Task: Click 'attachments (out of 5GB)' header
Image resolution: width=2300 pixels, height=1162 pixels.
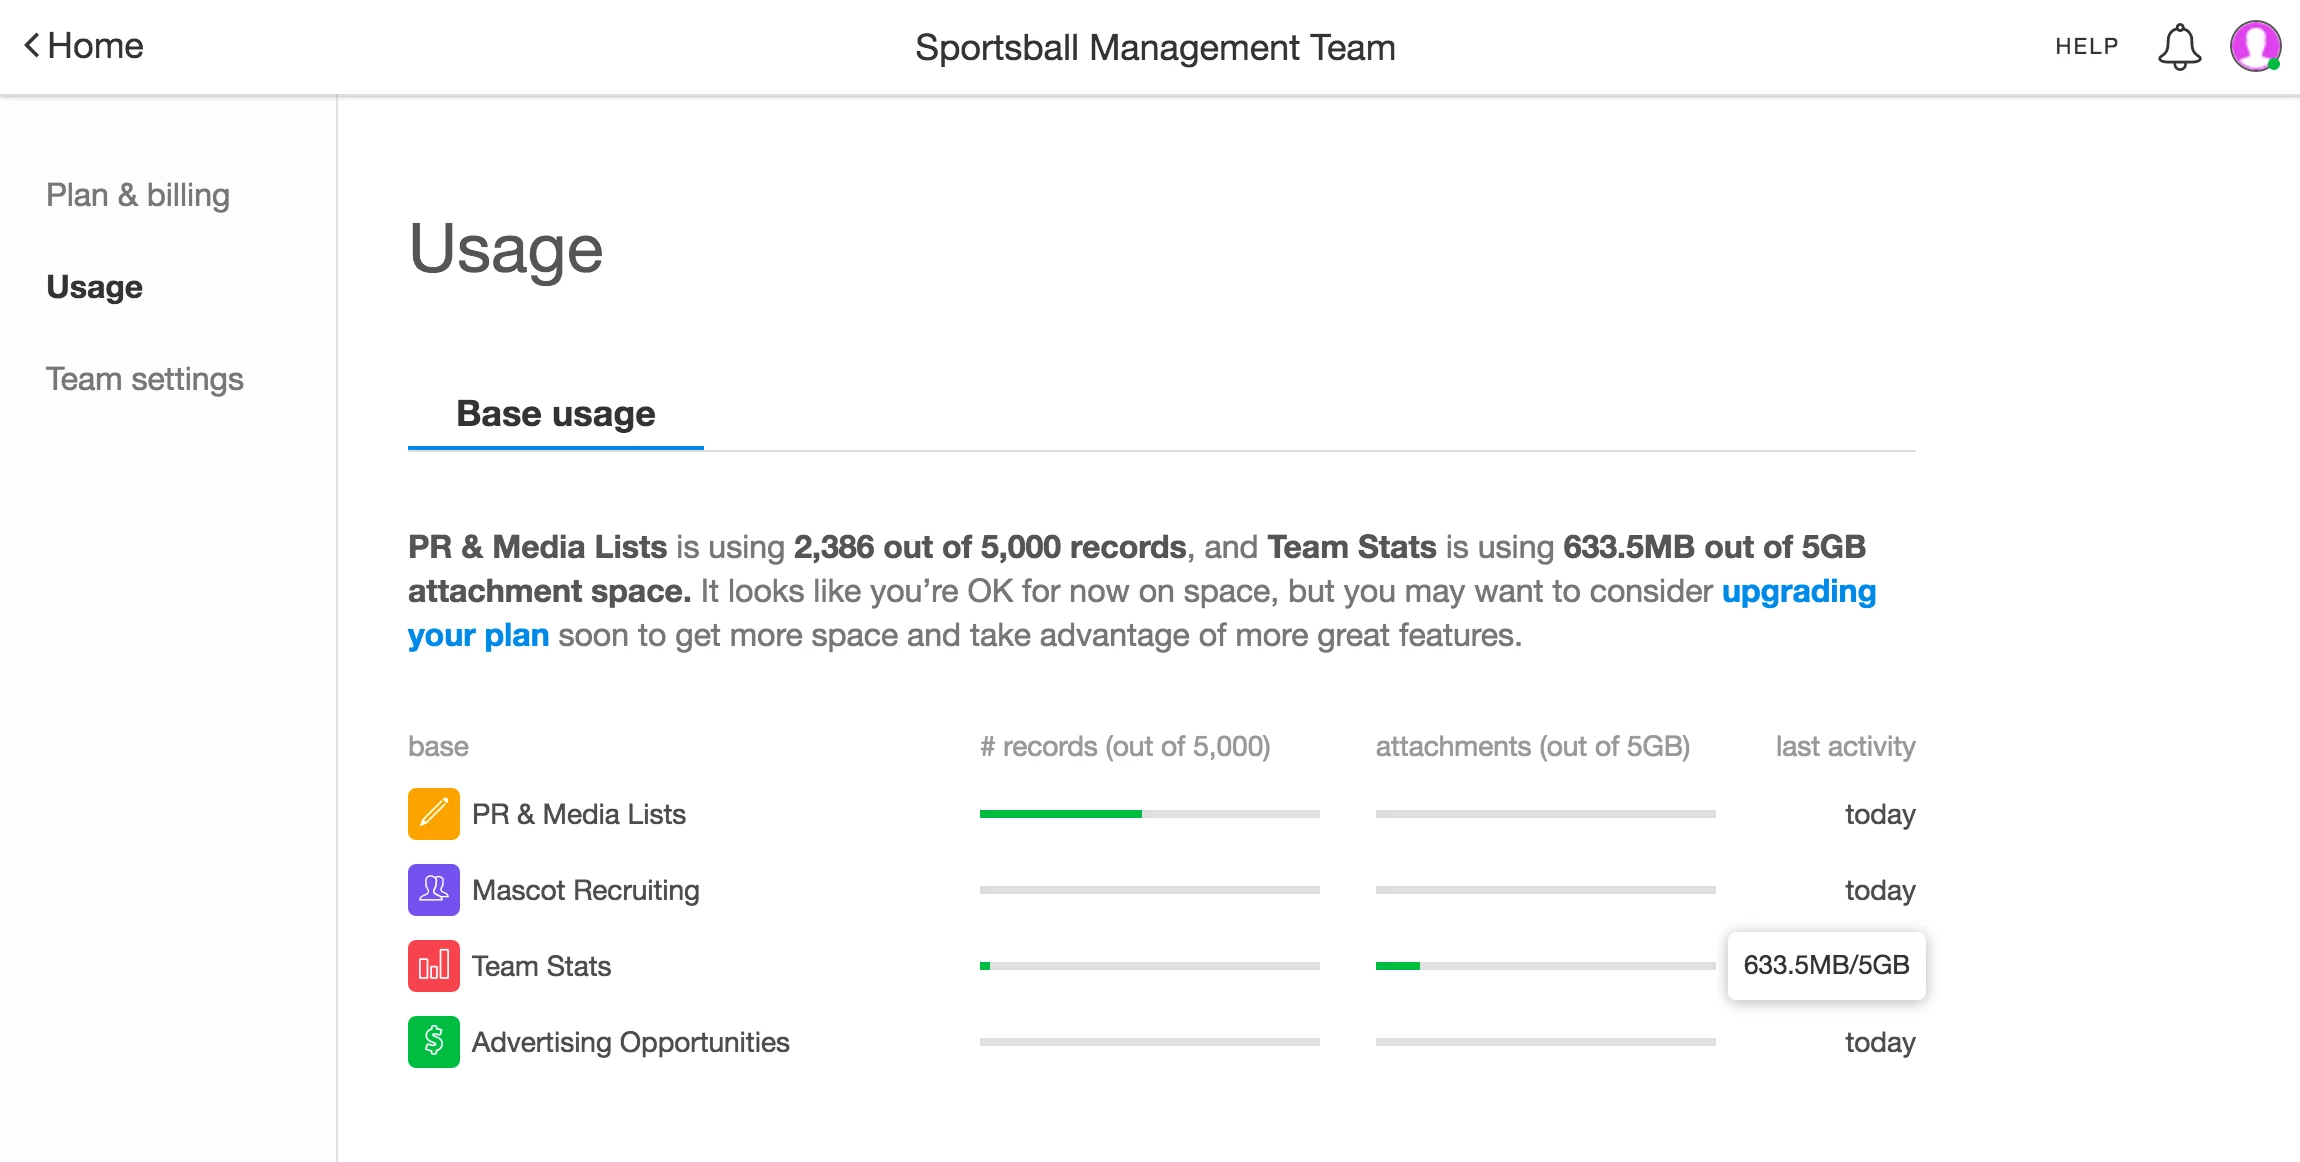Action: click(1533, 746)
